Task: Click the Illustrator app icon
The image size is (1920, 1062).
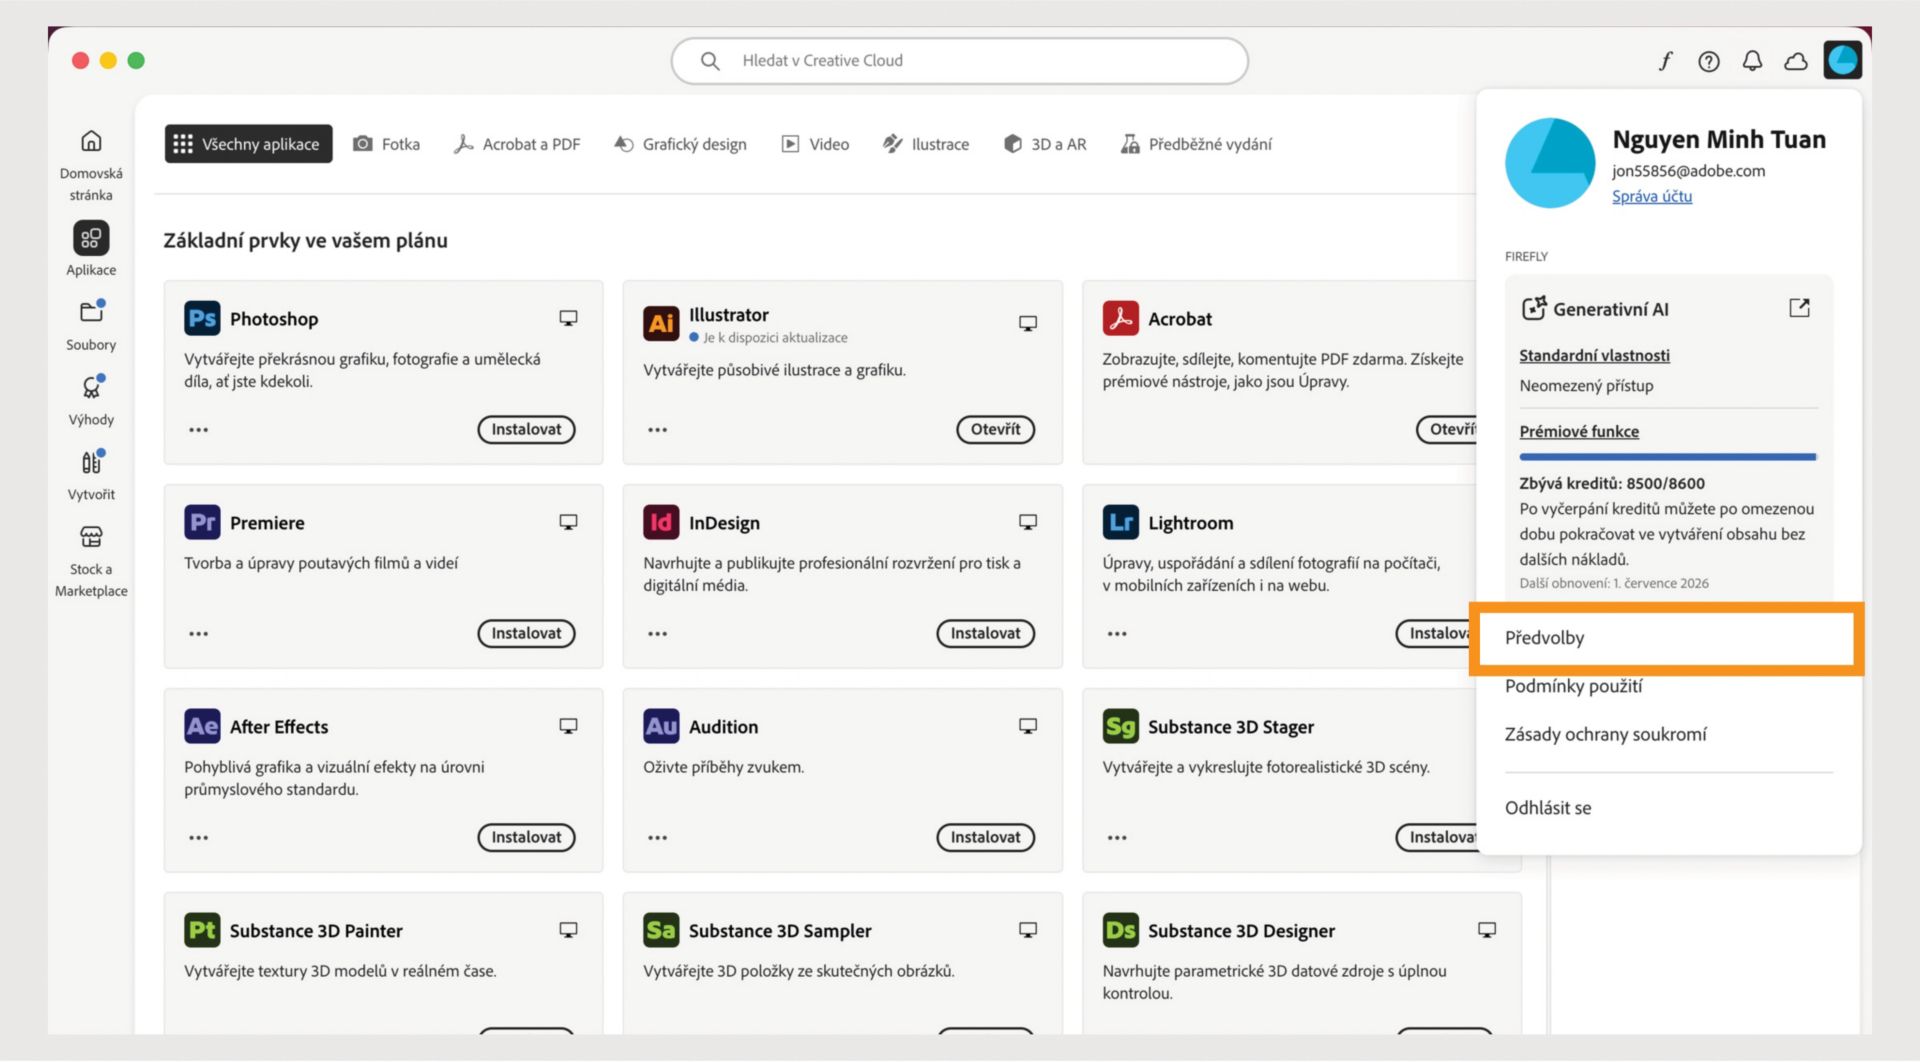Action: tap(661, 323)
